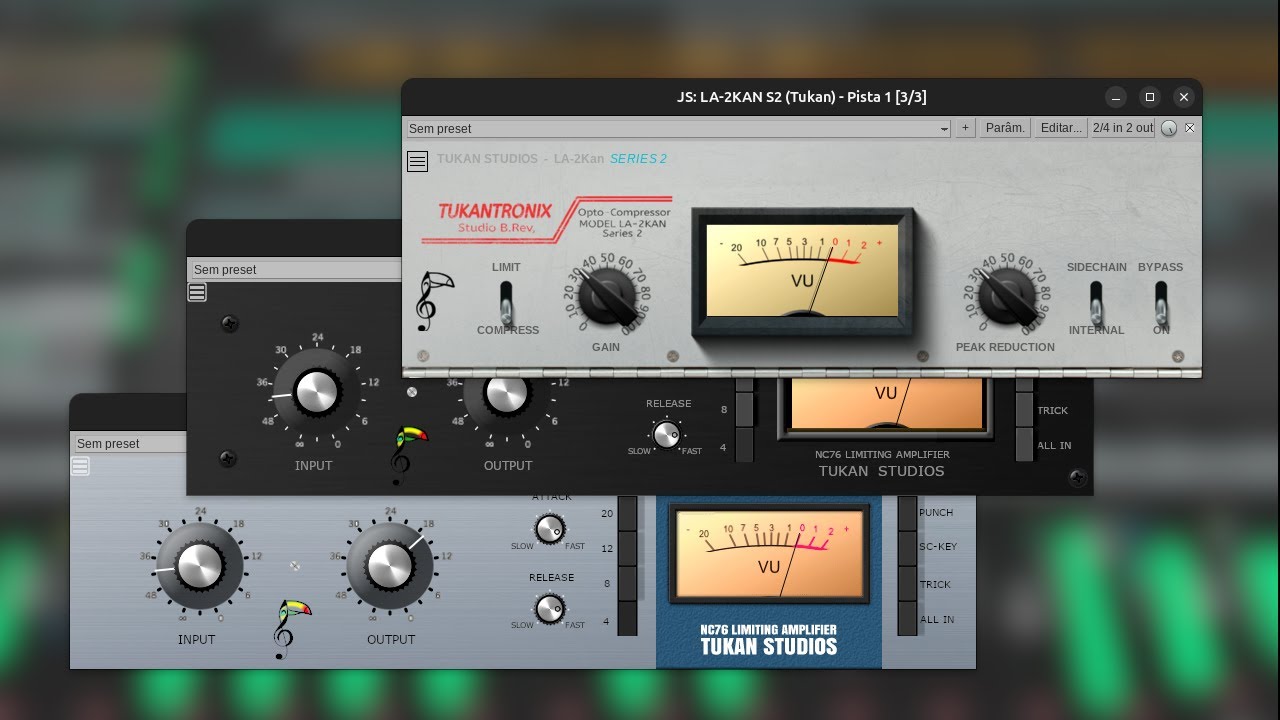Select ratio 12 button in silver NC76
Viewport: 1280px width, 720px height.
627,548
